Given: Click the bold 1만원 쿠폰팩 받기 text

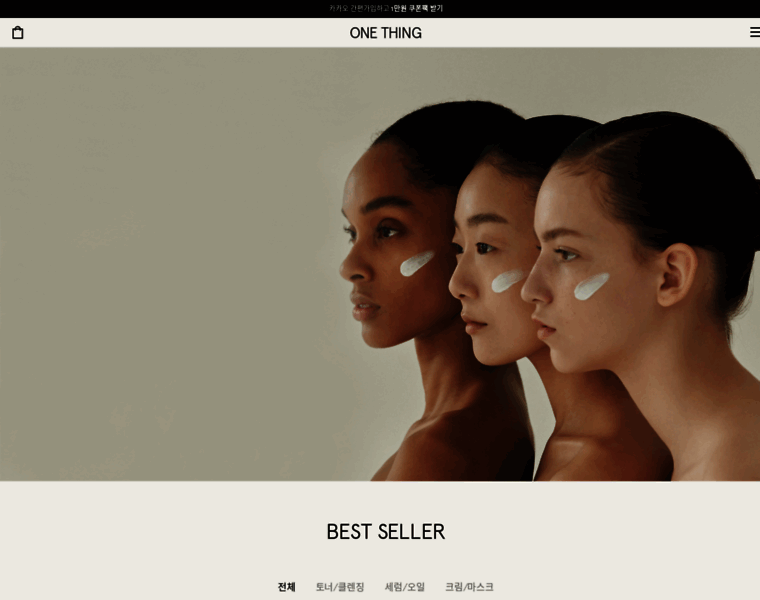Looking at the screenshot, I should pyautogui.click(x=417, y=8).
